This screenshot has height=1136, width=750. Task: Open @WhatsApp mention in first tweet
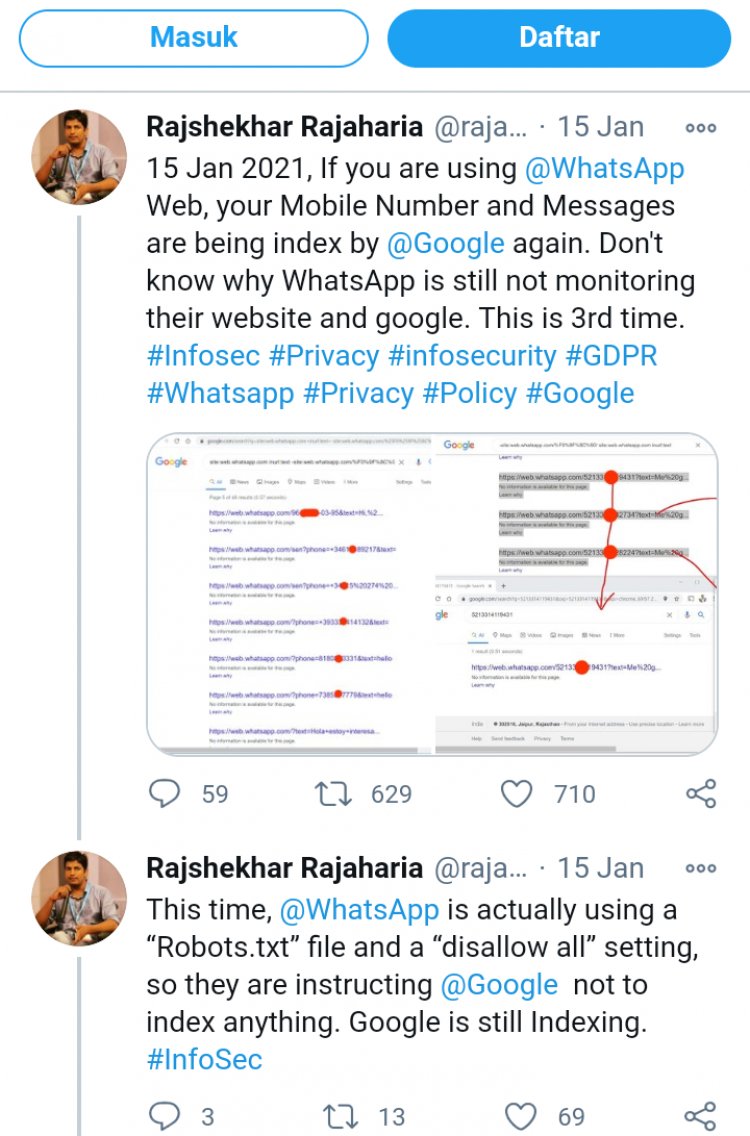[605, 168]
